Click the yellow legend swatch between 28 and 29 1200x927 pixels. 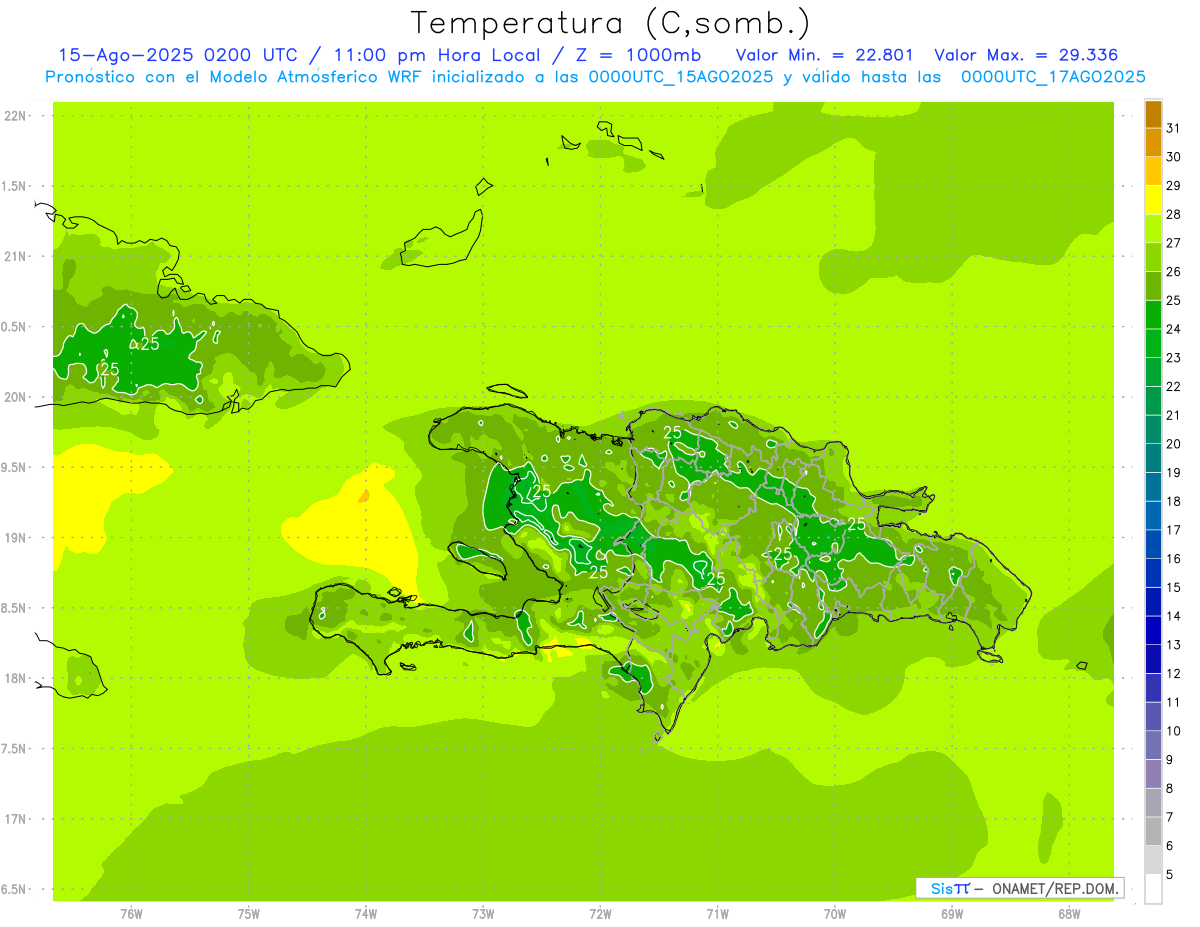(1153, 200)
